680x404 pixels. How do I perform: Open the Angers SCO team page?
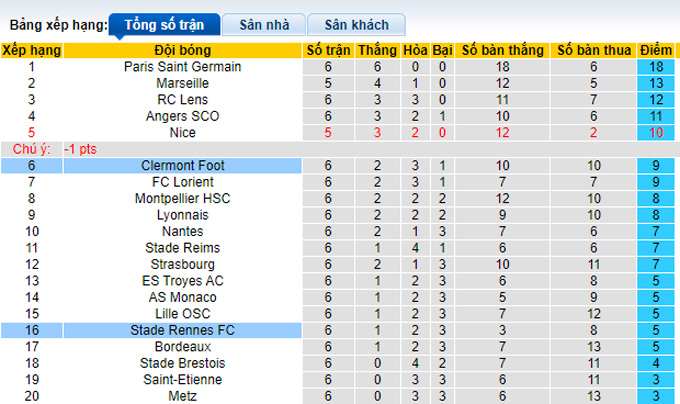point(182,116)
